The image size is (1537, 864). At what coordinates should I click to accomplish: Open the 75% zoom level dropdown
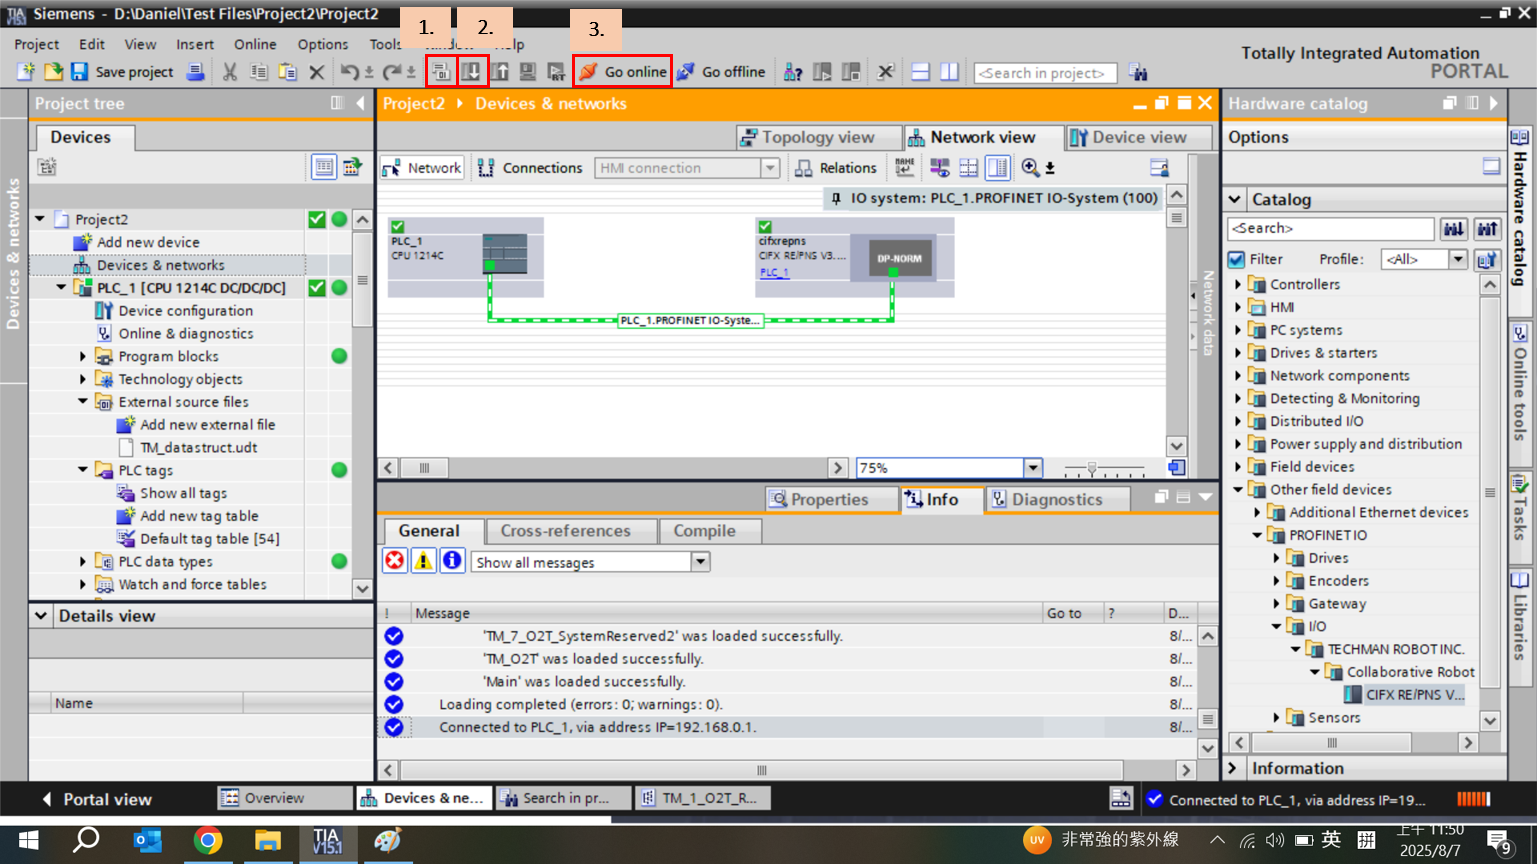(x=1033, y=468)
